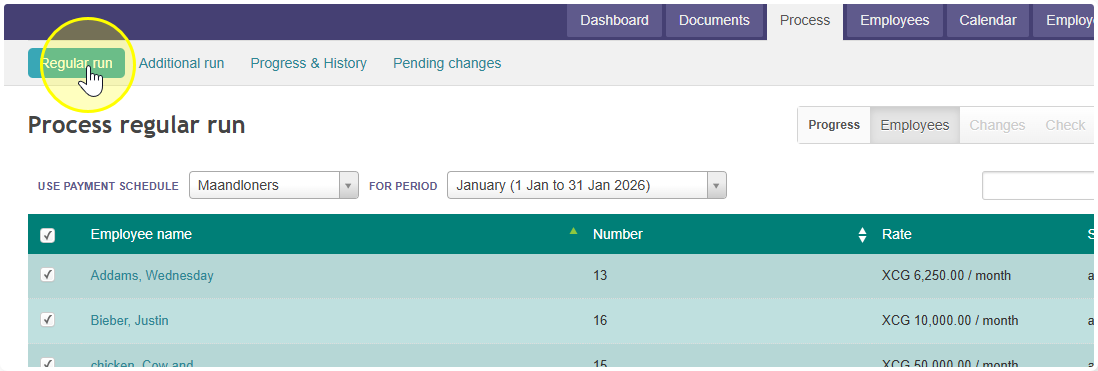The image size is (1098, 371).
Task: Open the Calendar tab
Action: [x=987, y=20]
